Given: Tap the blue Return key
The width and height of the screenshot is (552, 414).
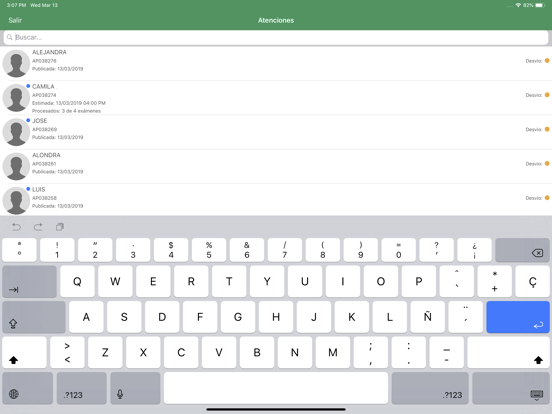Looking at the screenshot, I should [518, 317].
